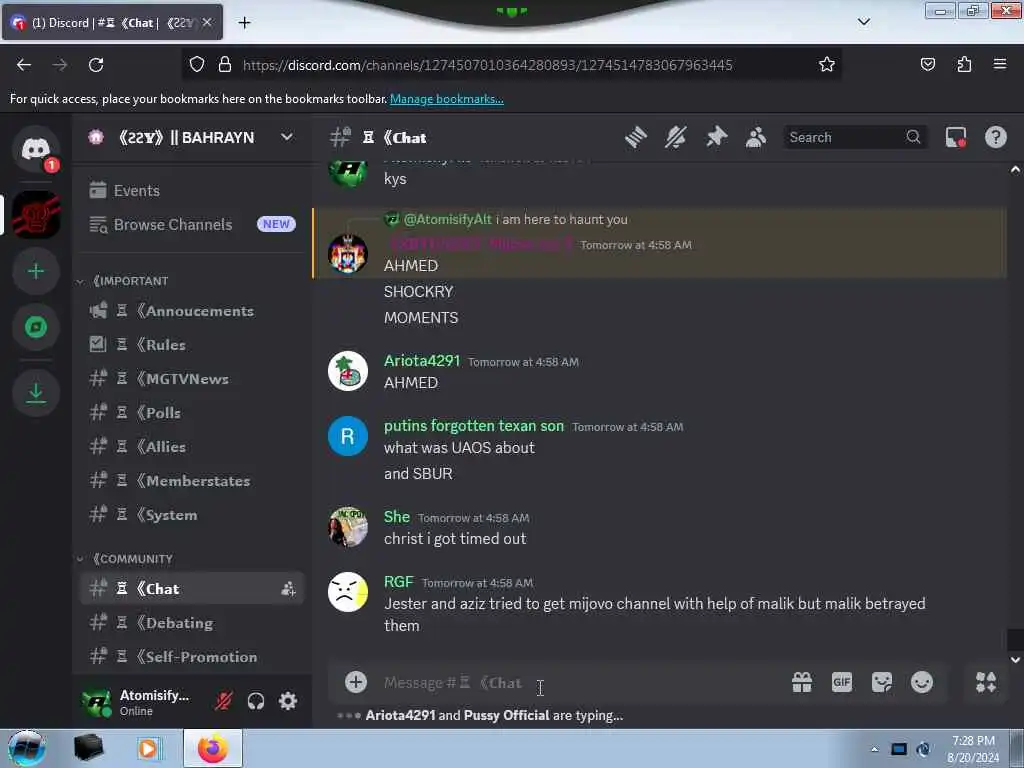Open pinned messages pin icon
Image resolution: width=1024 pixels, height=768 pixels.
pos(716,137)
